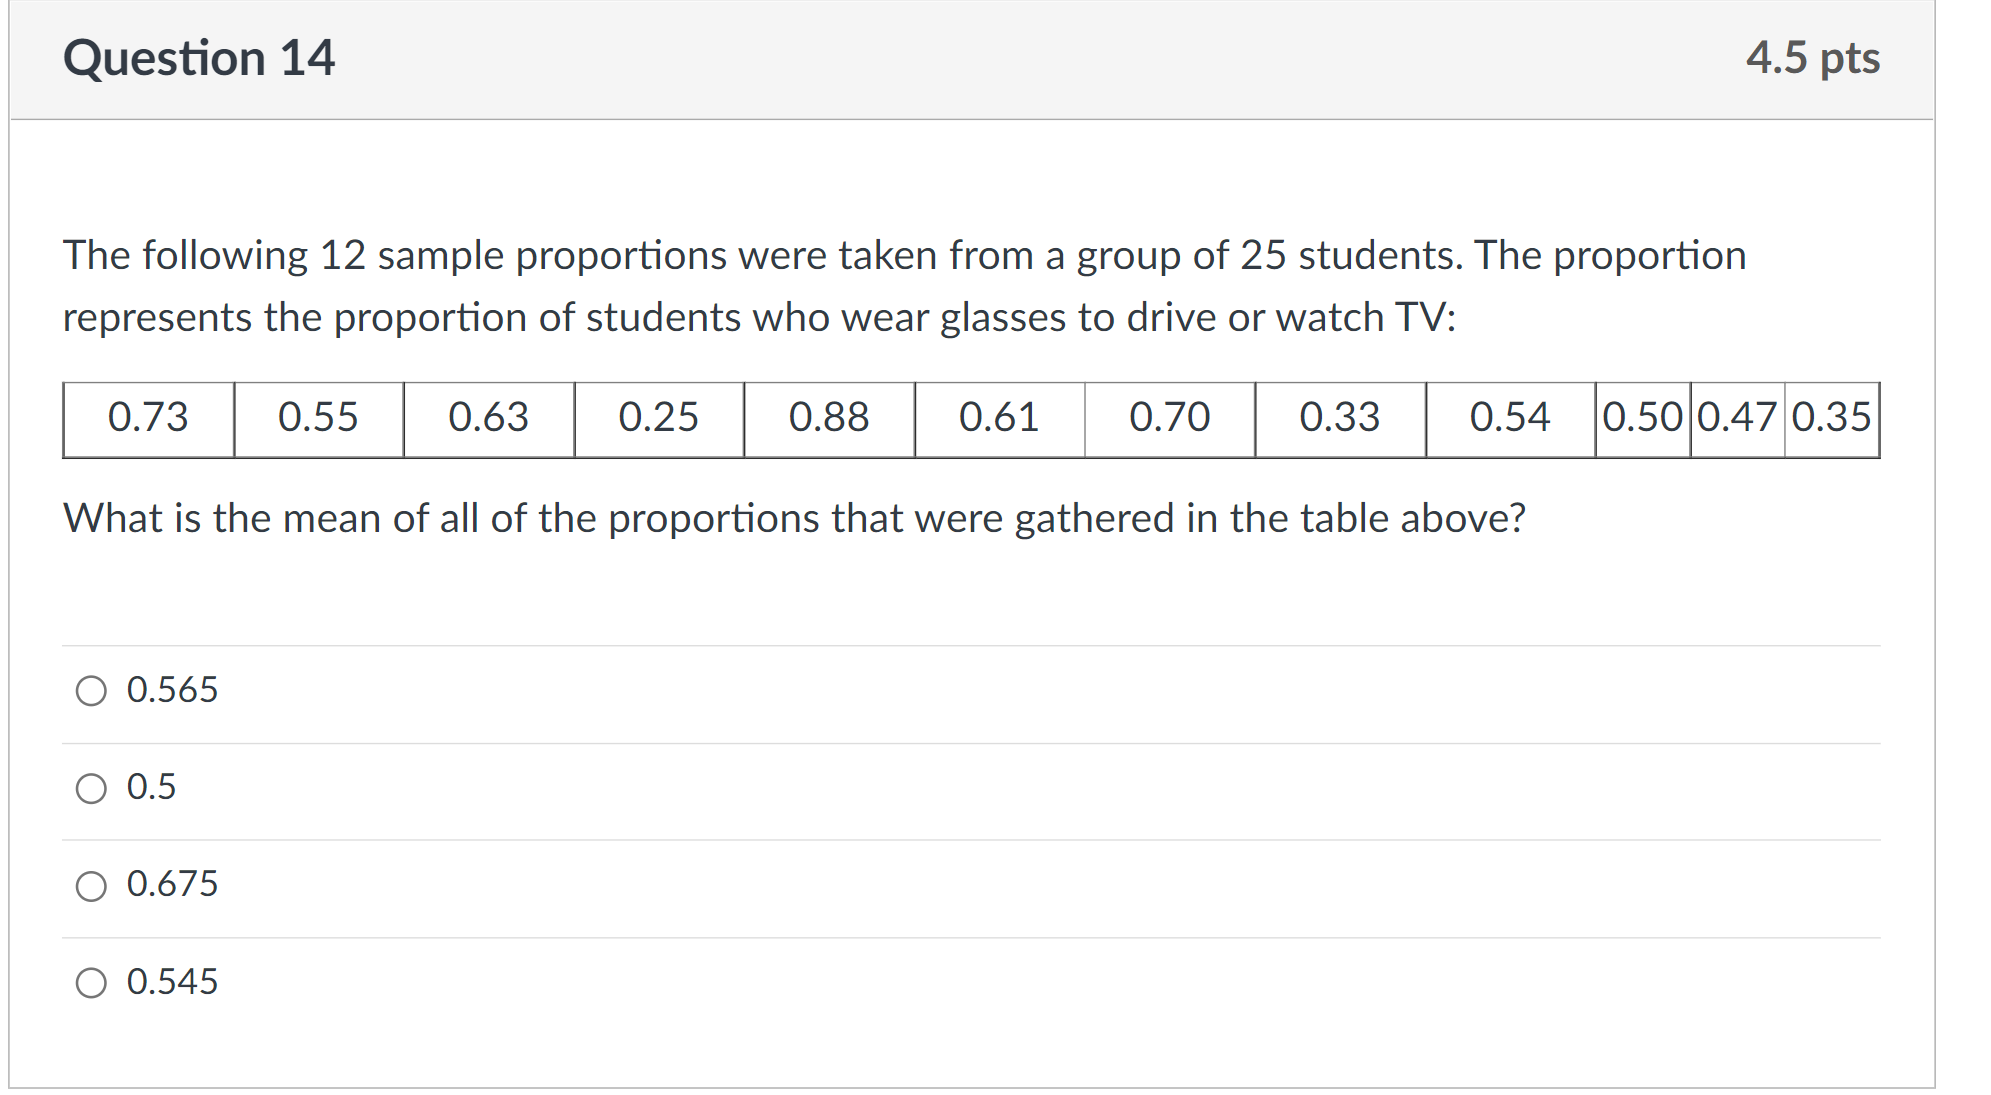Click the 0.33 table cell
Screen dimensions: 1991x1095
coord(1340,419)
